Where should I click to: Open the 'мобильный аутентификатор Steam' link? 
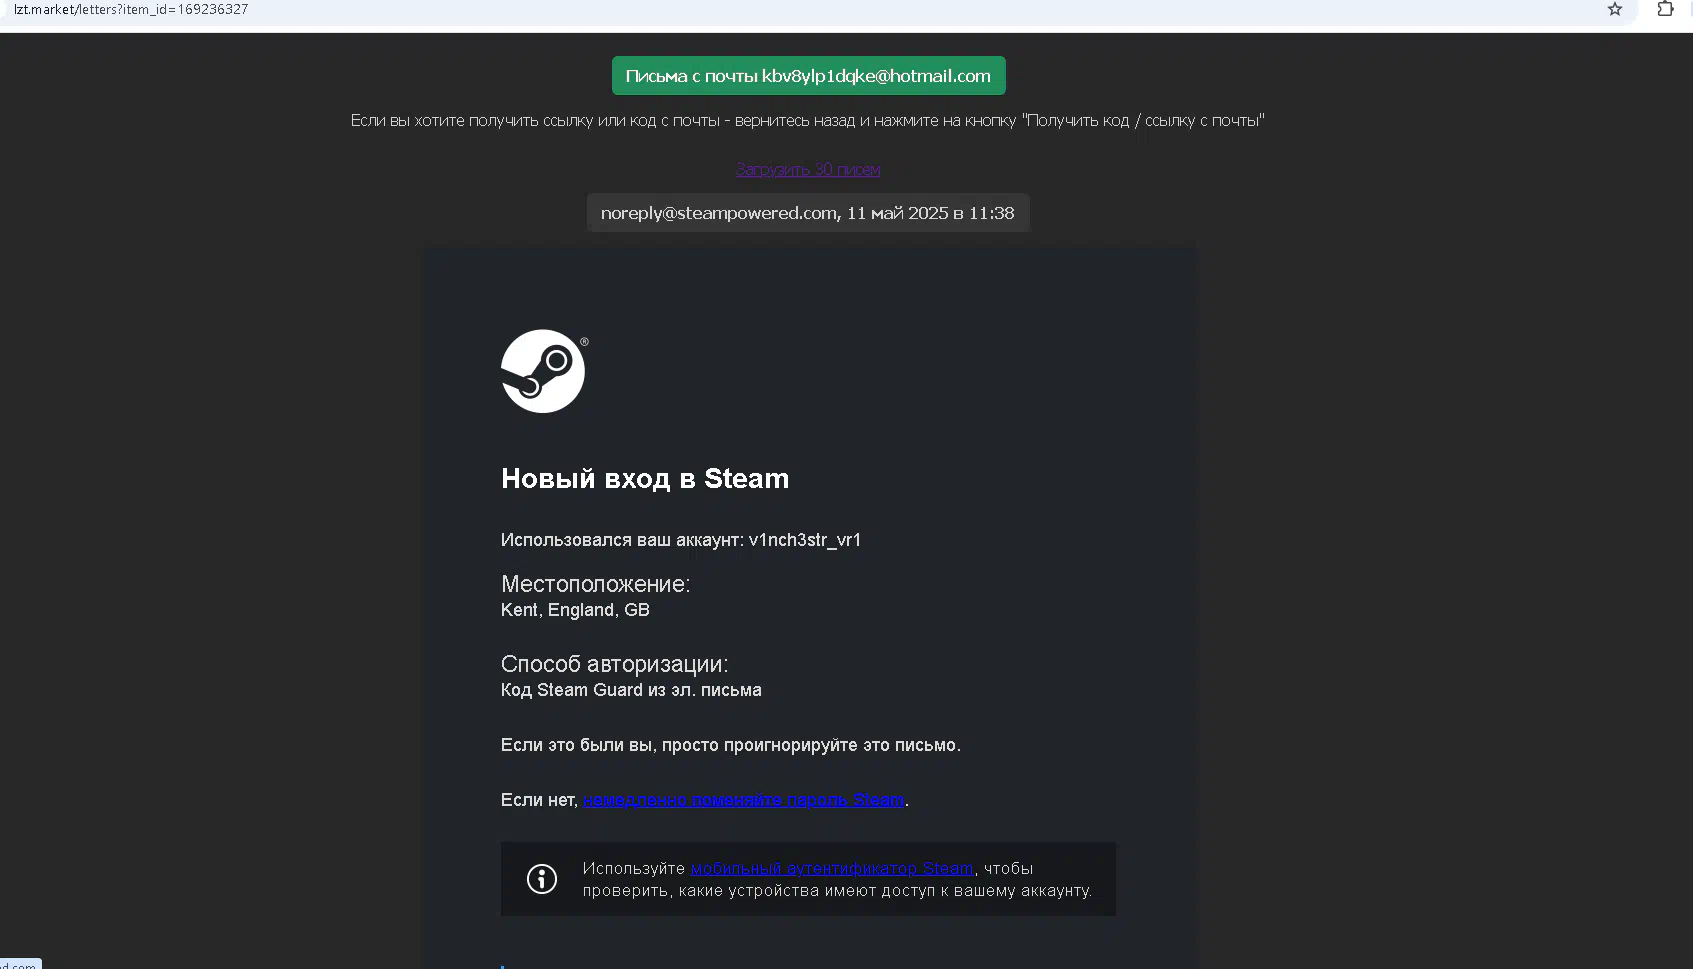[832, 868]
